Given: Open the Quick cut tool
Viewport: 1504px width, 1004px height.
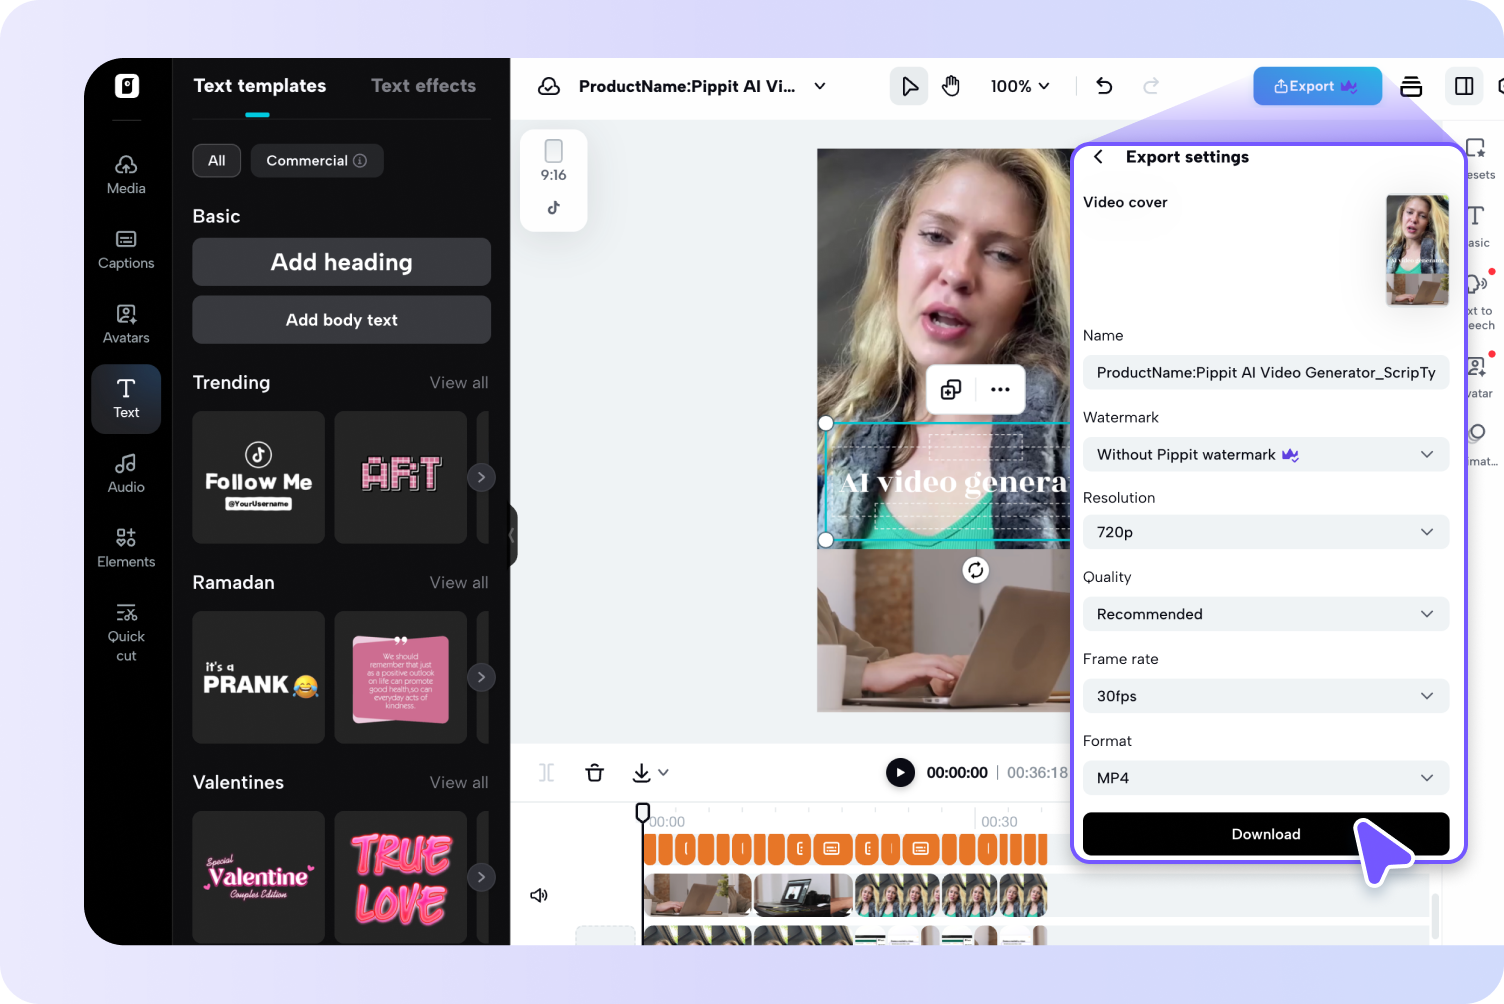Looking at the screenshot, I should 126,631.
